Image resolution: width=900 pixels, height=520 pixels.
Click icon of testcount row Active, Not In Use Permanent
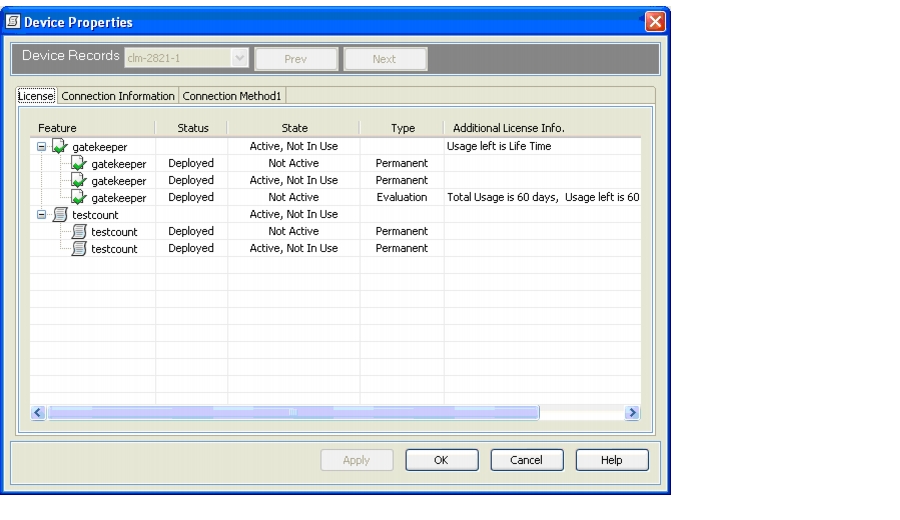[x=79, y=249]
